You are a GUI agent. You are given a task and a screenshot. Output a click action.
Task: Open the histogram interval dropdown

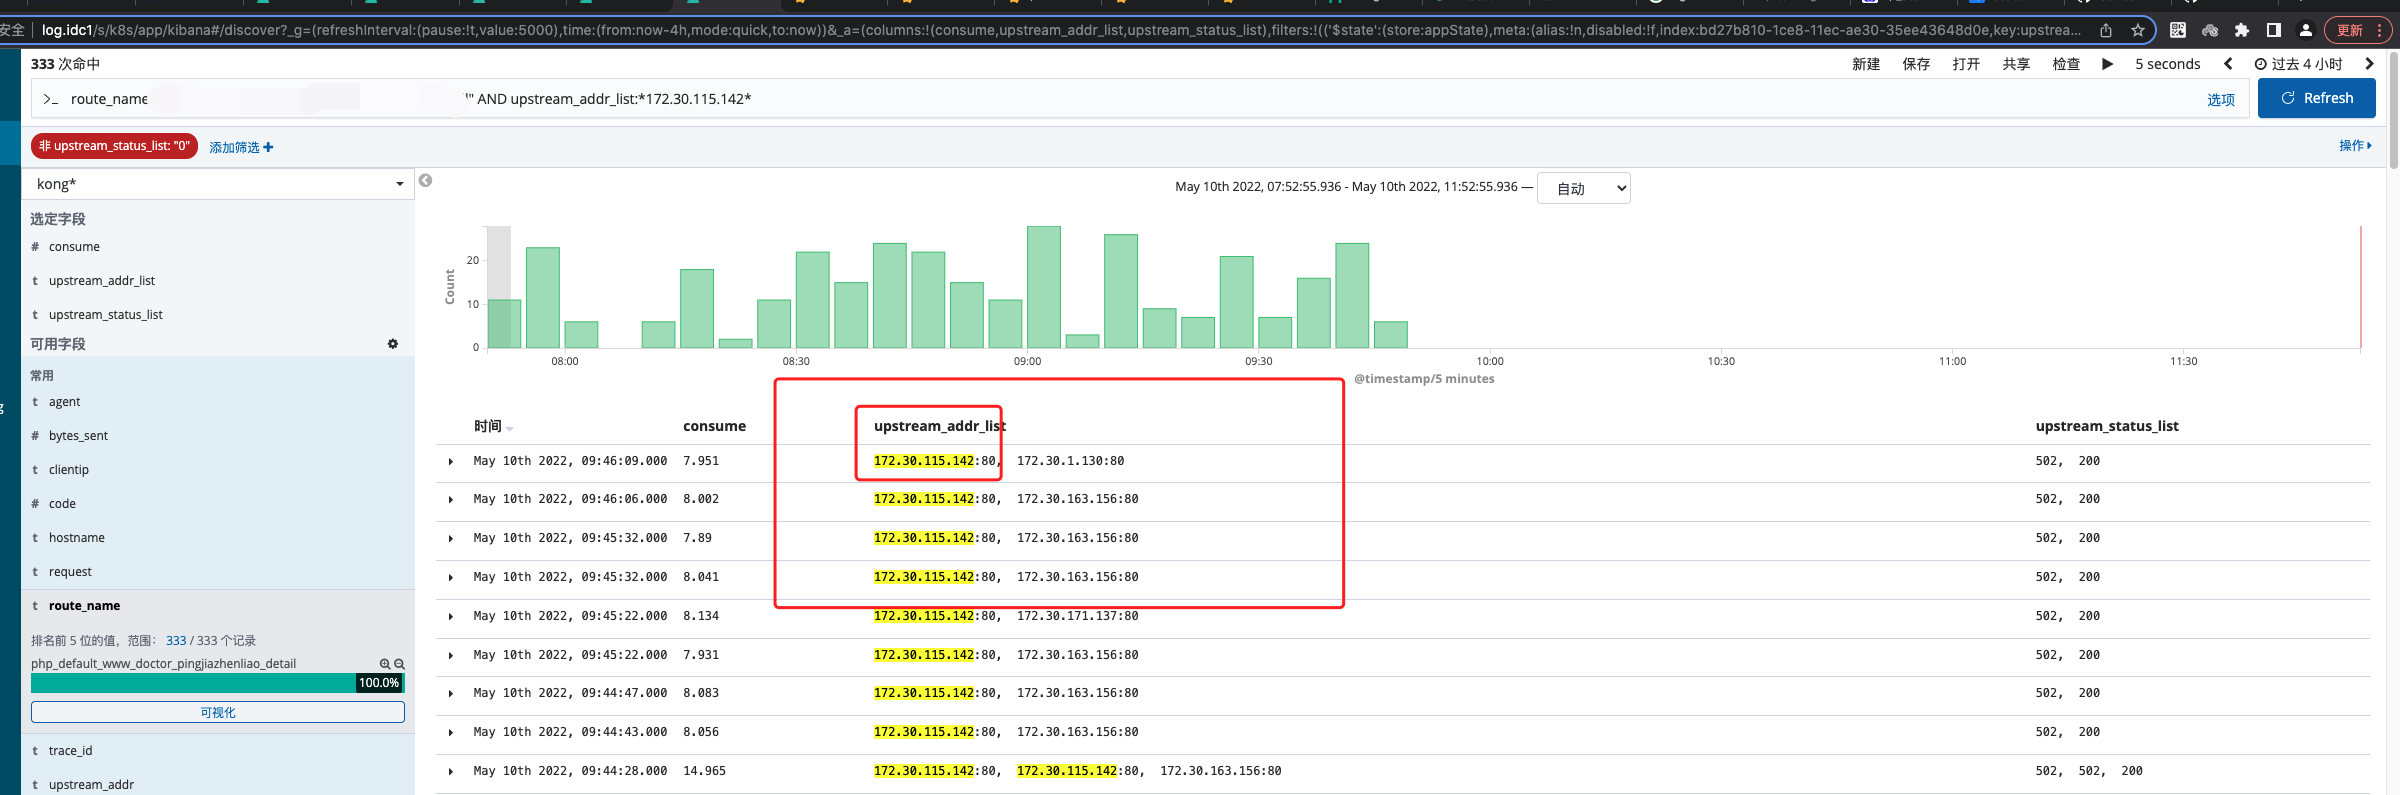[x=1584, y=188]
